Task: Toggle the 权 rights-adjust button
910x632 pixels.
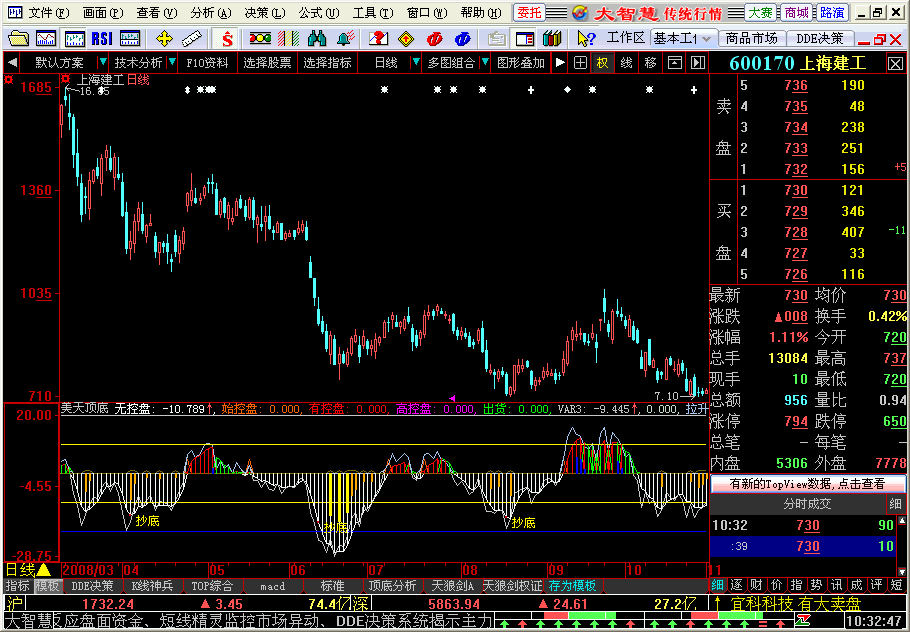Action: [x=602, y=63]
